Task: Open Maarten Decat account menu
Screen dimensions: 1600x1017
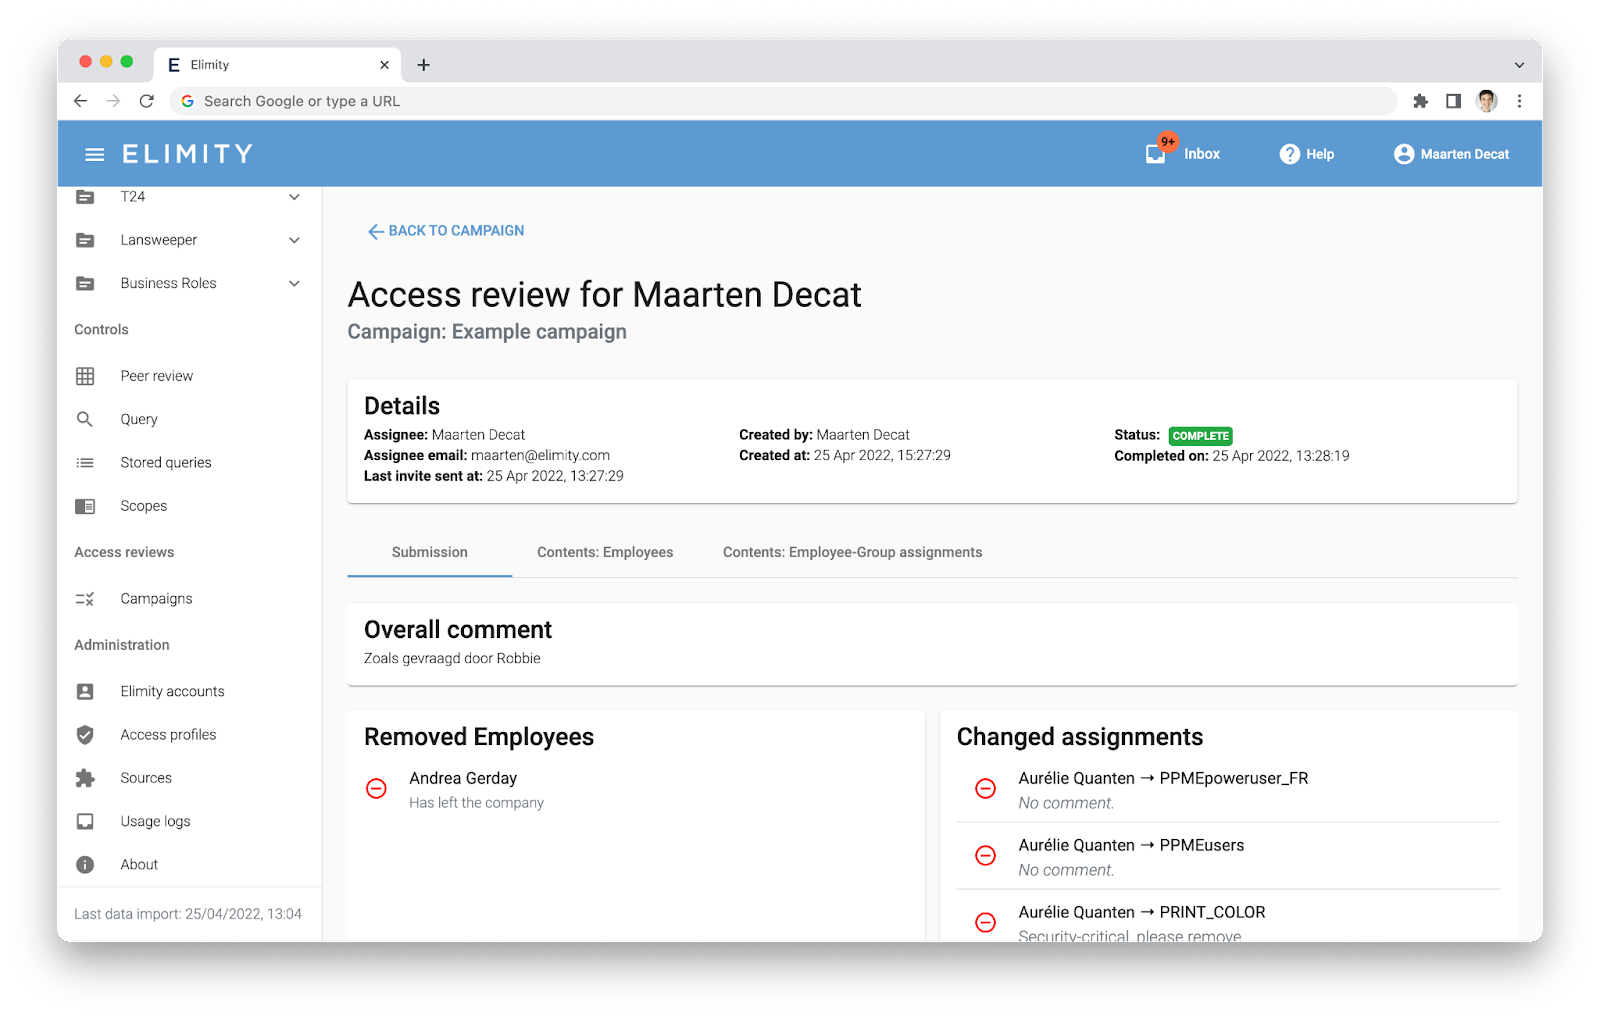Action: pos(1450,153)
